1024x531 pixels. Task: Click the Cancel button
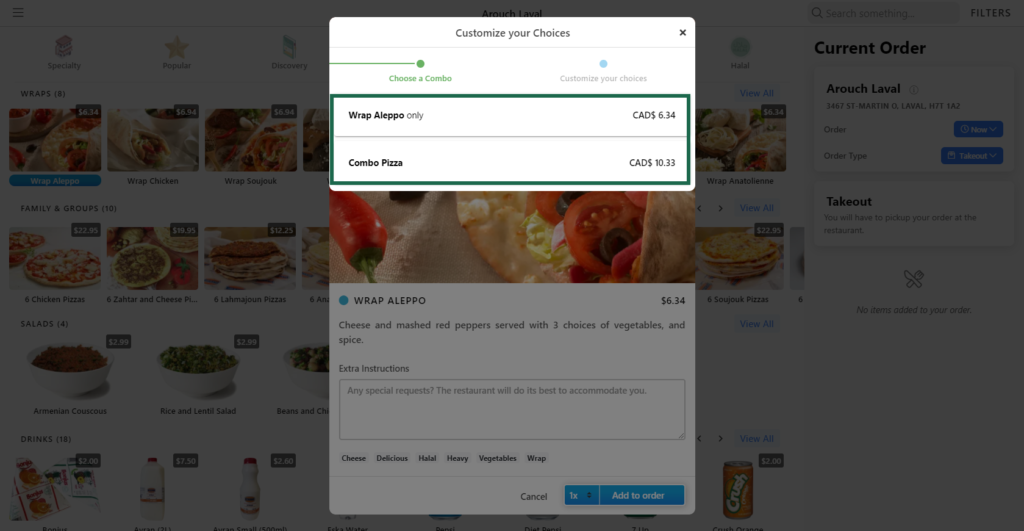point(534,496)
